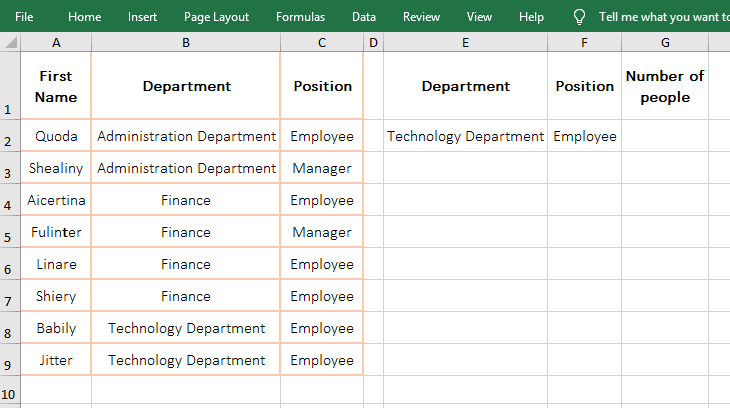Select row 2 header
Viewport: 730px width, 408px height.
point(10,136)
